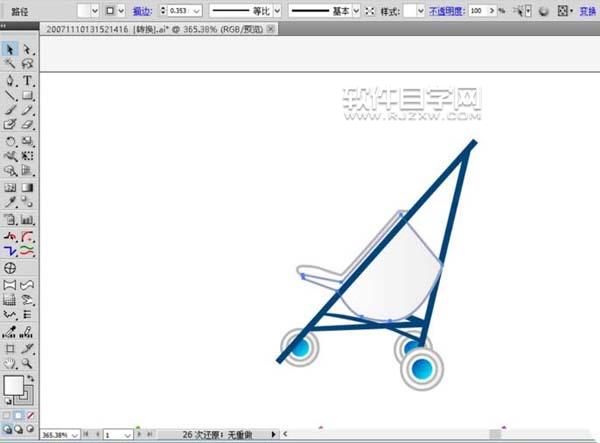Open the zoom level dropdown in status bar

click(x=75, y=436)
